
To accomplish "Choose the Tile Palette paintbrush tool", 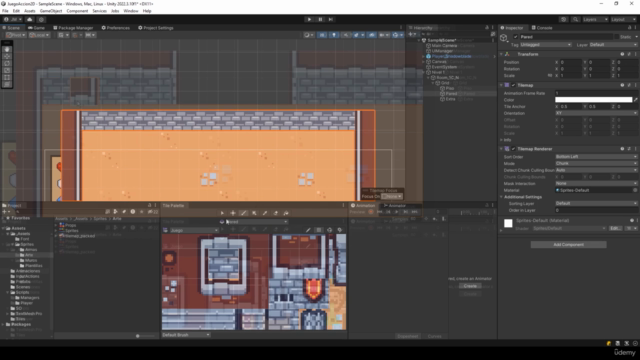I will tap(244, 213).
